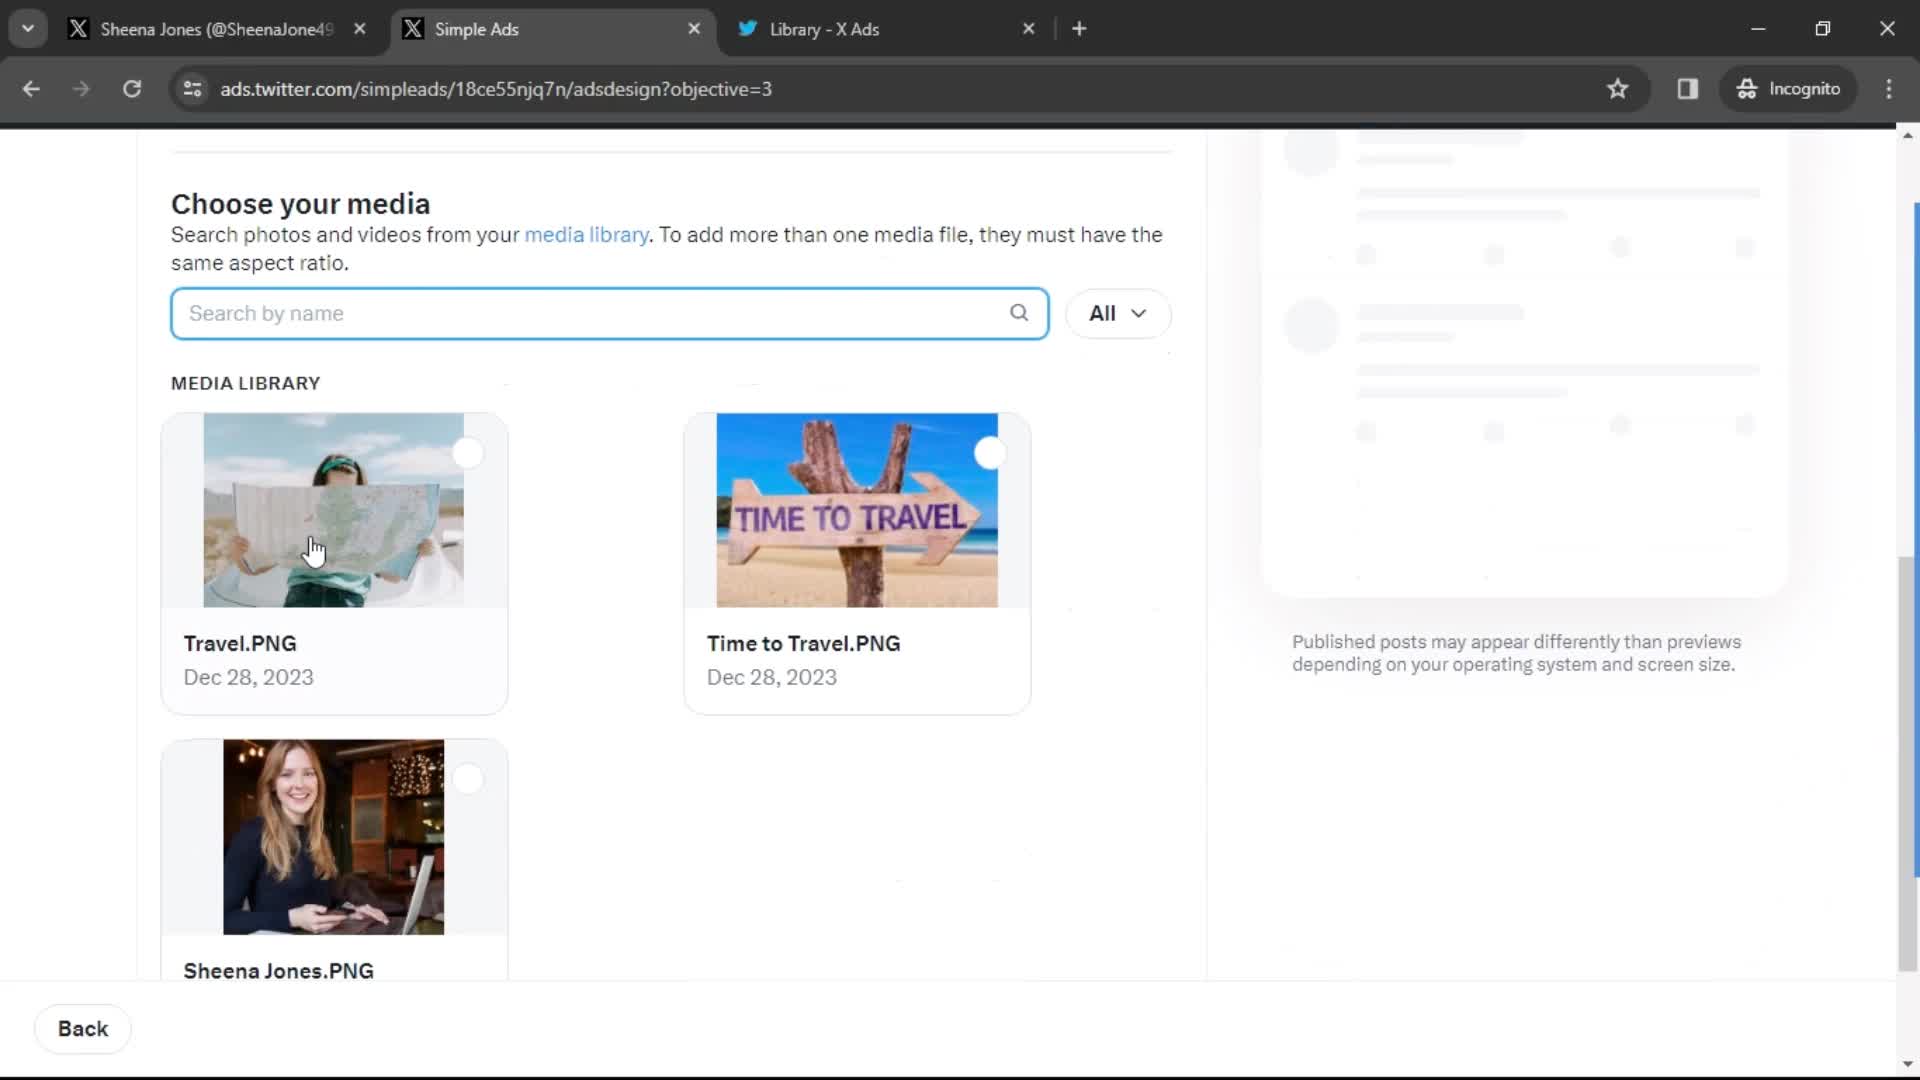Click the address bar URL
1920x1080 pixels.
tap(496, 89)
